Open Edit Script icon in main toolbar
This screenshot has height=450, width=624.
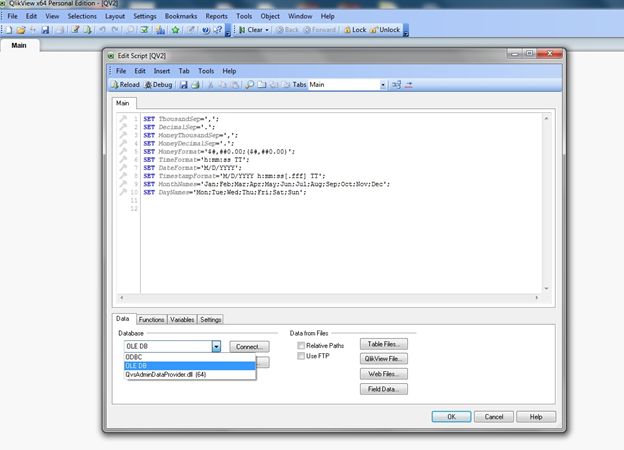pyautogui.click(x=75, y=30)
